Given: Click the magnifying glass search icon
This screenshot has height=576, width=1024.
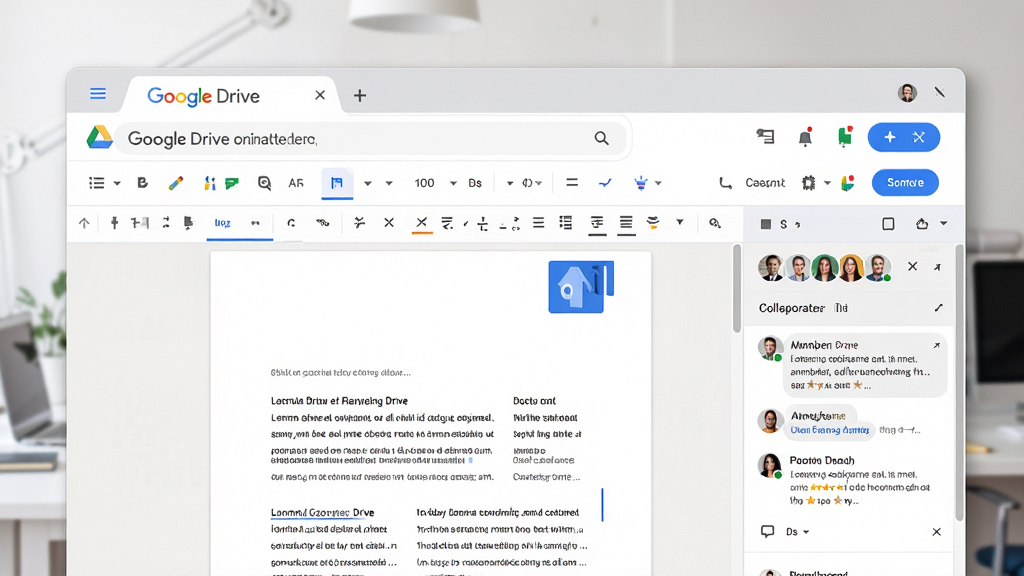Looking at the screenshot, I should pyautogui.click(x=601, y=138).
